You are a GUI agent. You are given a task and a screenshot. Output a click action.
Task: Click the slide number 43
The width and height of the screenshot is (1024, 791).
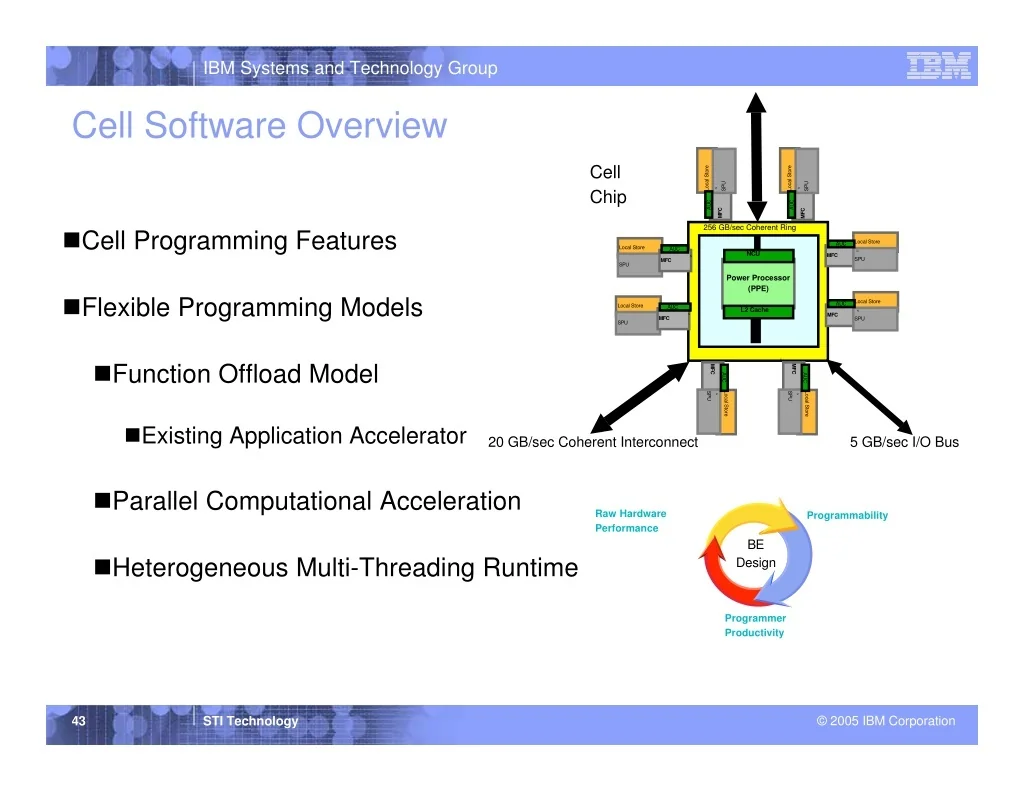coord(78,720)
